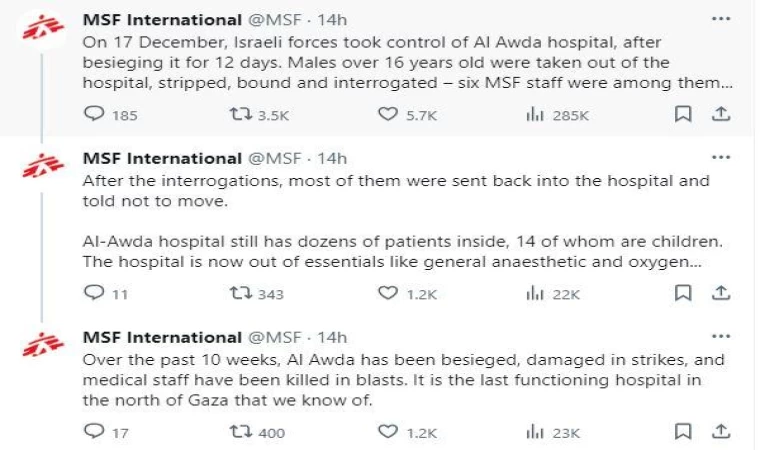Retweet the post with 3.5K retweets

click(x=241, y=115)
